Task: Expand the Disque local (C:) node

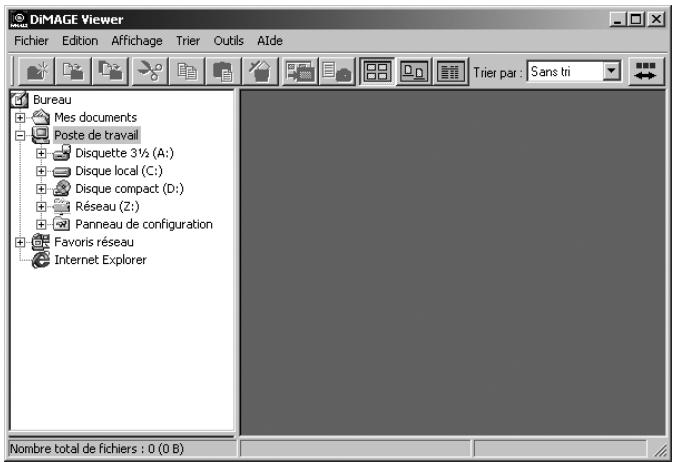Action: 41,171
